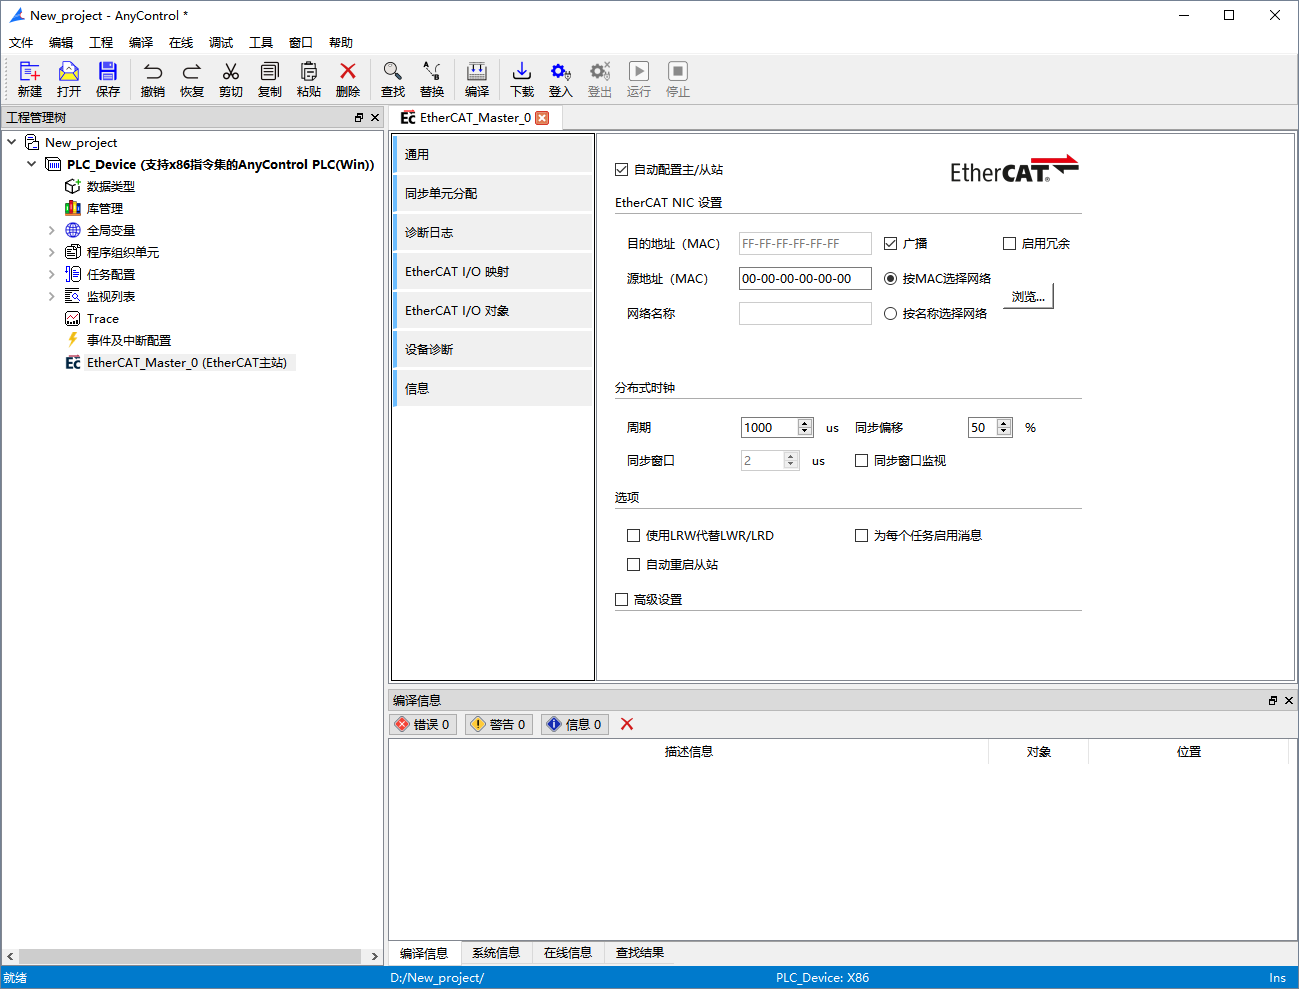Screen dimensions: 1299x989
Task: Expand the 监视列表 tree node
Action: tap(52, 297)
